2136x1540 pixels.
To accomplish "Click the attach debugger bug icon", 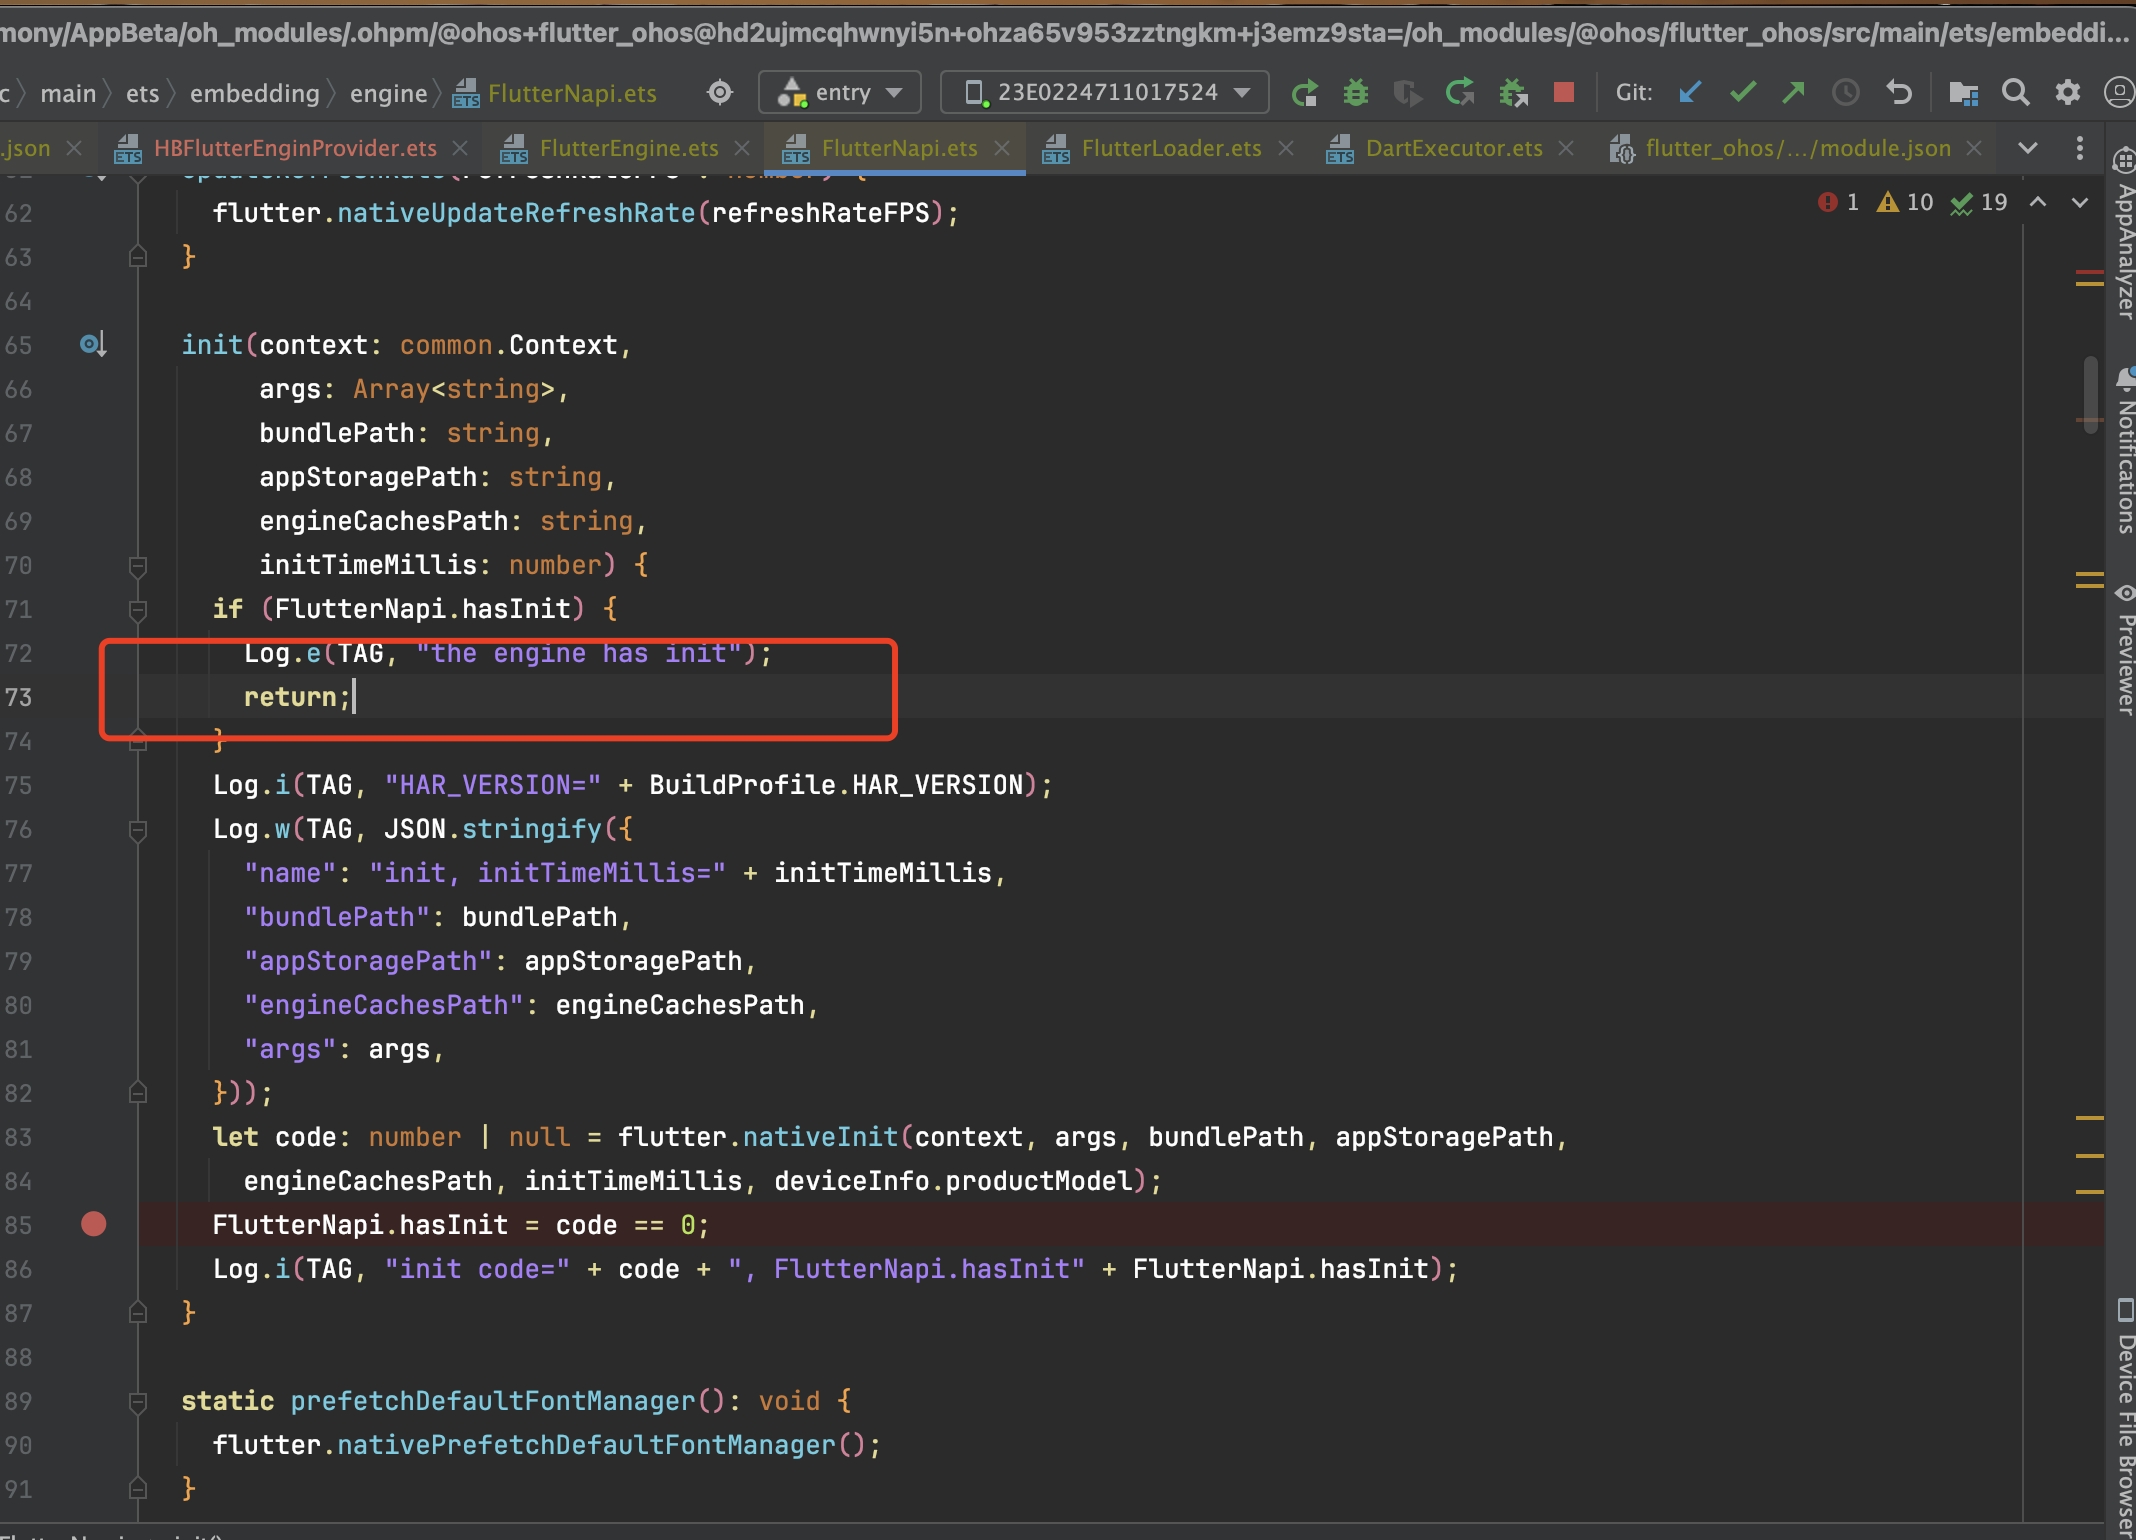I will [1513, 93].
